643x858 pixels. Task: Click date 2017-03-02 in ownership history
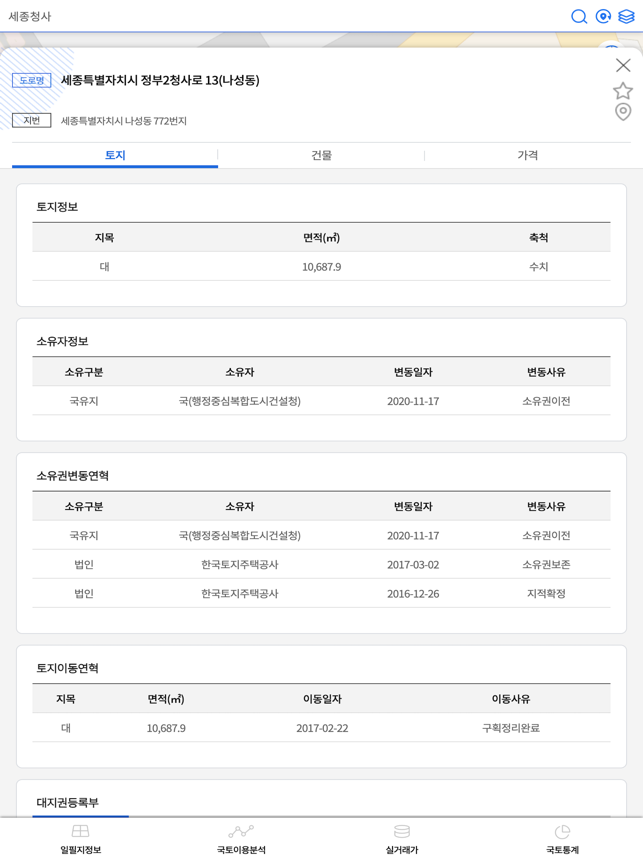point(413,565)
